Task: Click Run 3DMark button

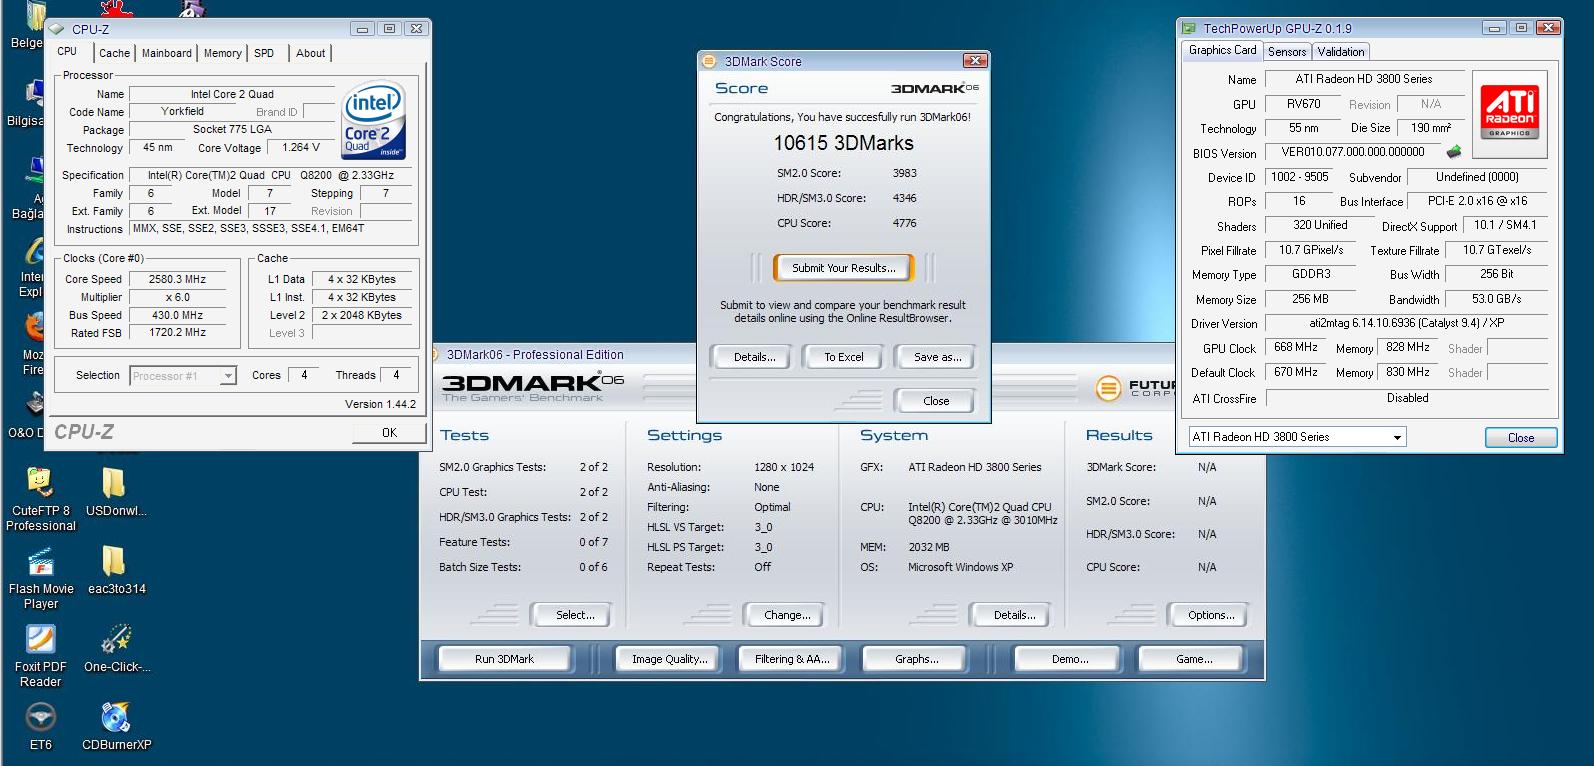Action: [504, 659]
